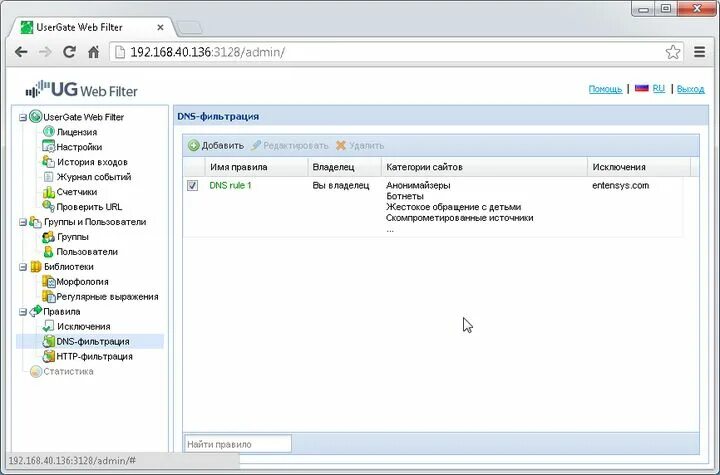Viewport: 720px width, 475px height.
Task: Click the Счетчики chart icon
Action: tap(49, 192)
